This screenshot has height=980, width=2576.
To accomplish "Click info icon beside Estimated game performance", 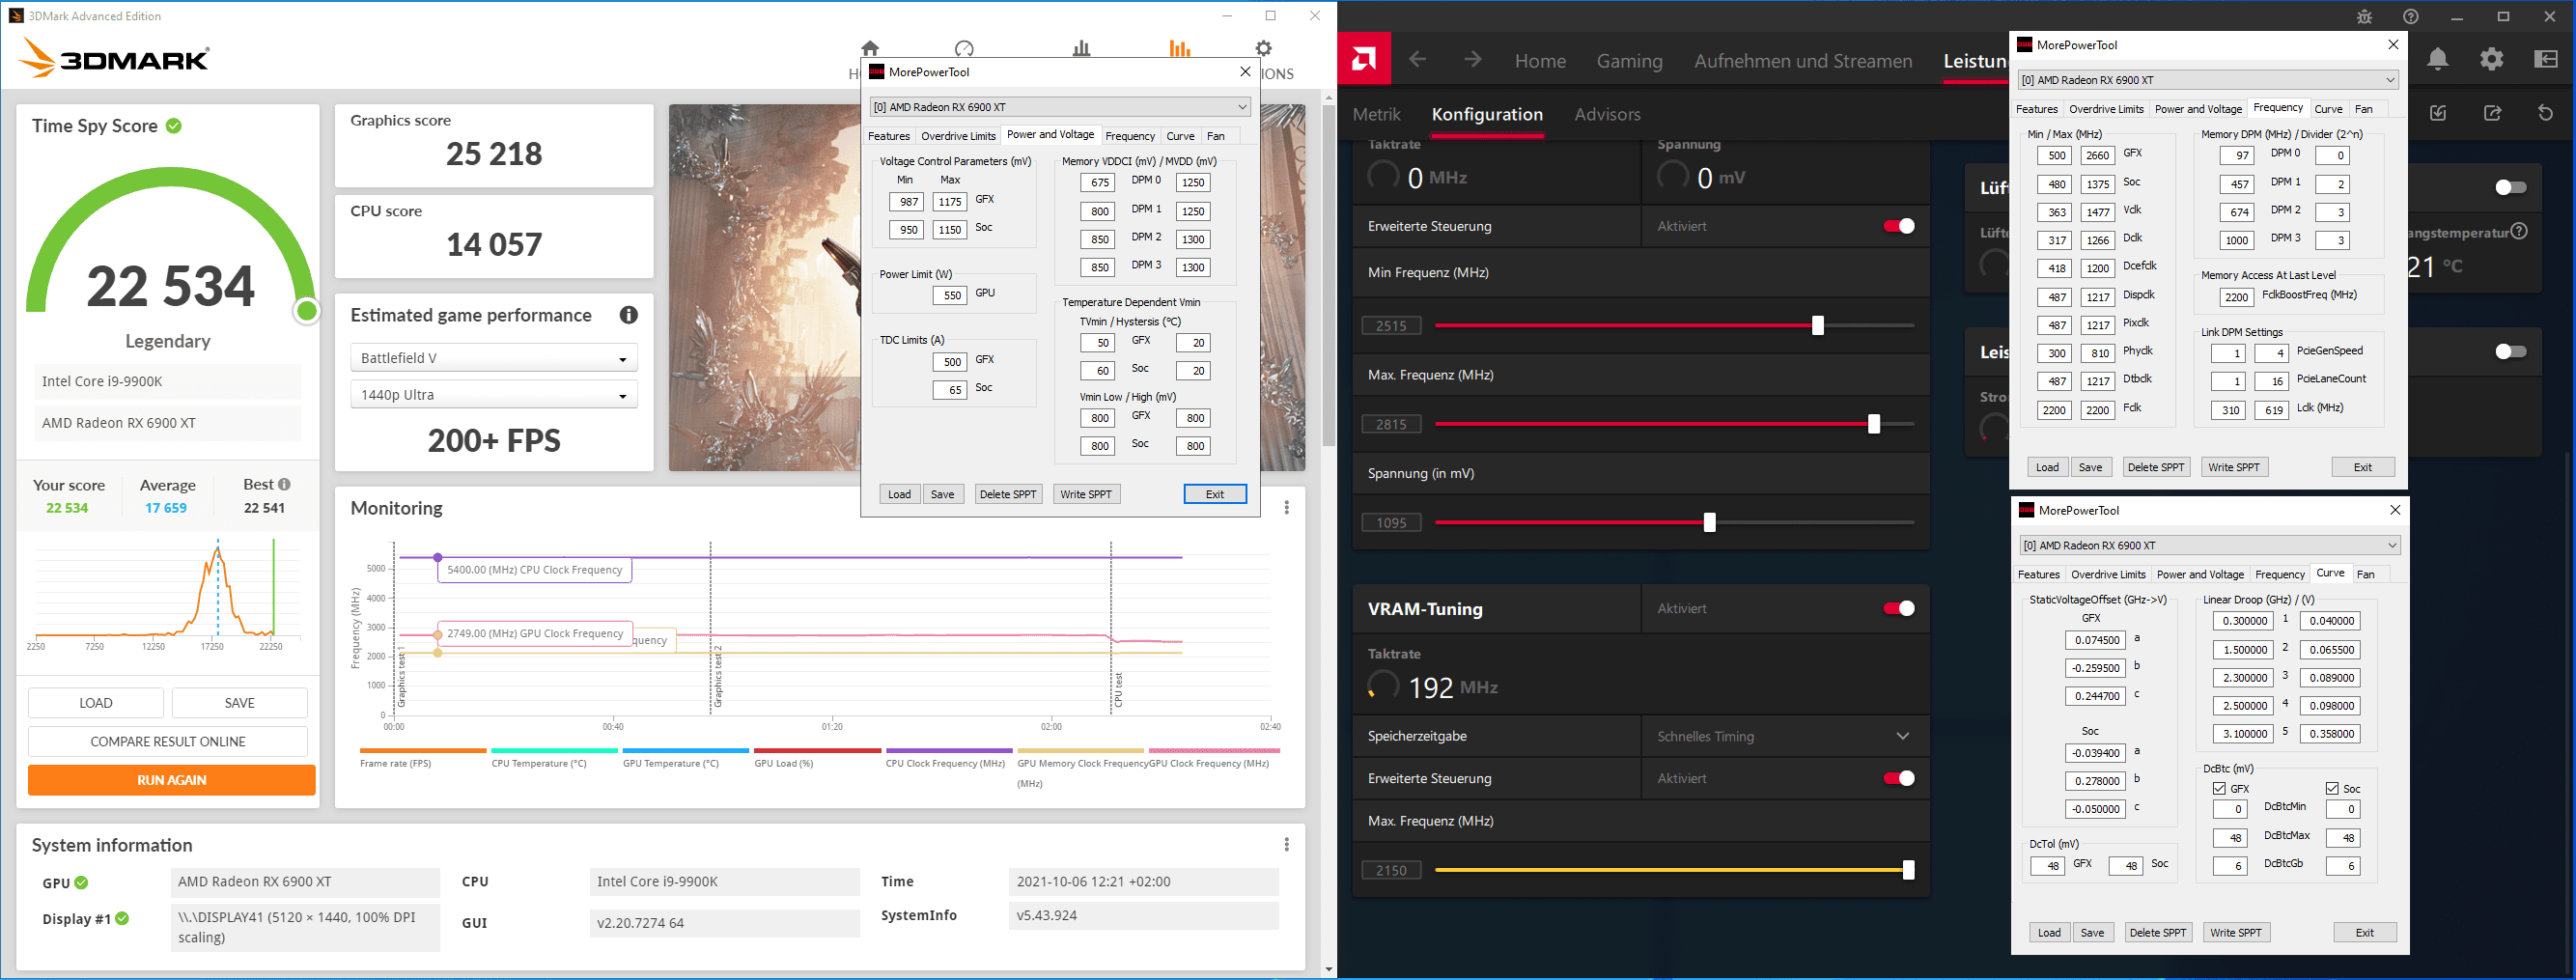I will (x=628, y=315).
